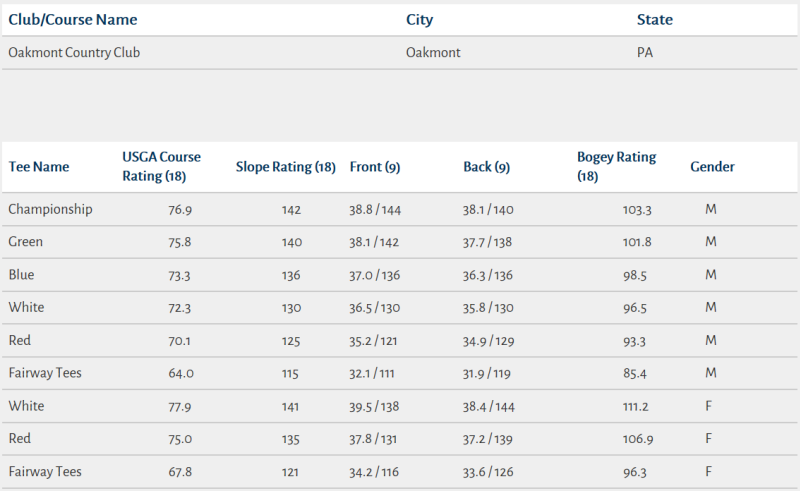Click the USGA Course Rating (18) header
This screenshot has width=800, height=491.
coord(161,166)
